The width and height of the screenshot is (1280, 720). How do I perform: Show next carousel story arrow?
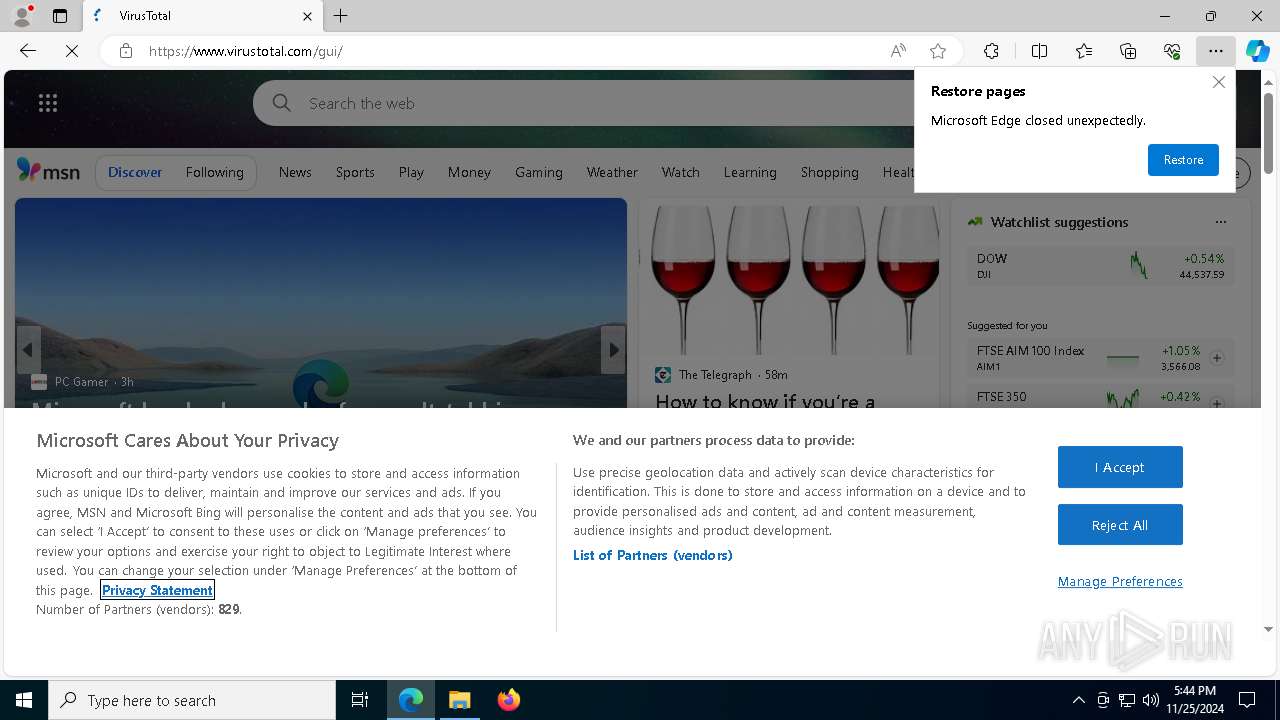point(613,350)
